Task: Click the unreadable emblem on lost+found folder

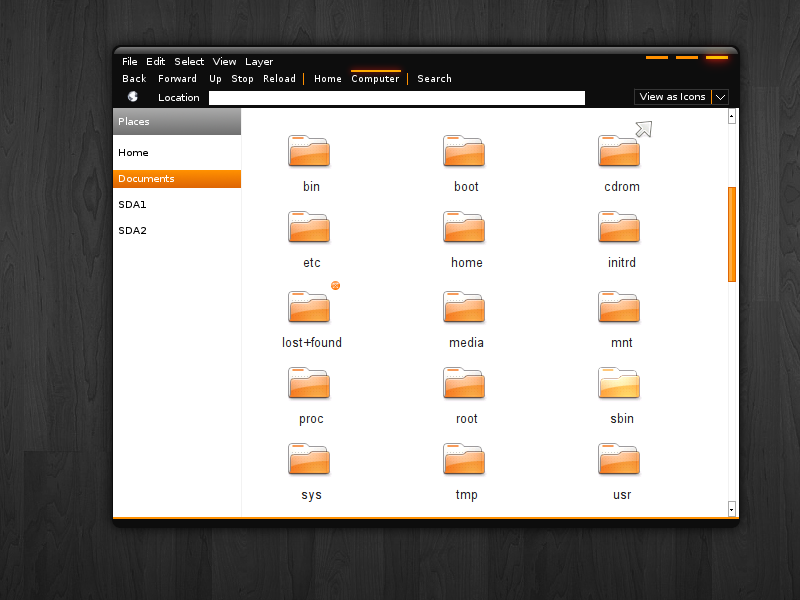Action: click(335, 285)
